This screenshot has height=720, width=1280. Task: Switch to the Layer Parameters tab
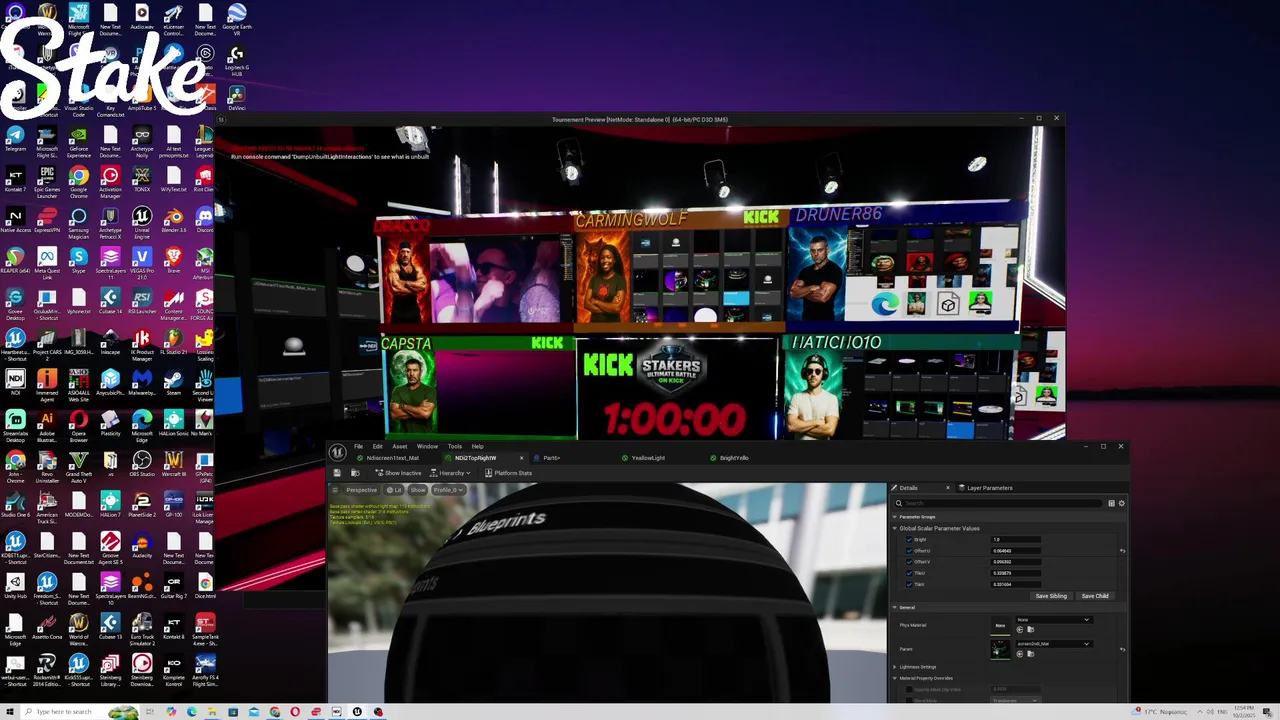point(986,488)
